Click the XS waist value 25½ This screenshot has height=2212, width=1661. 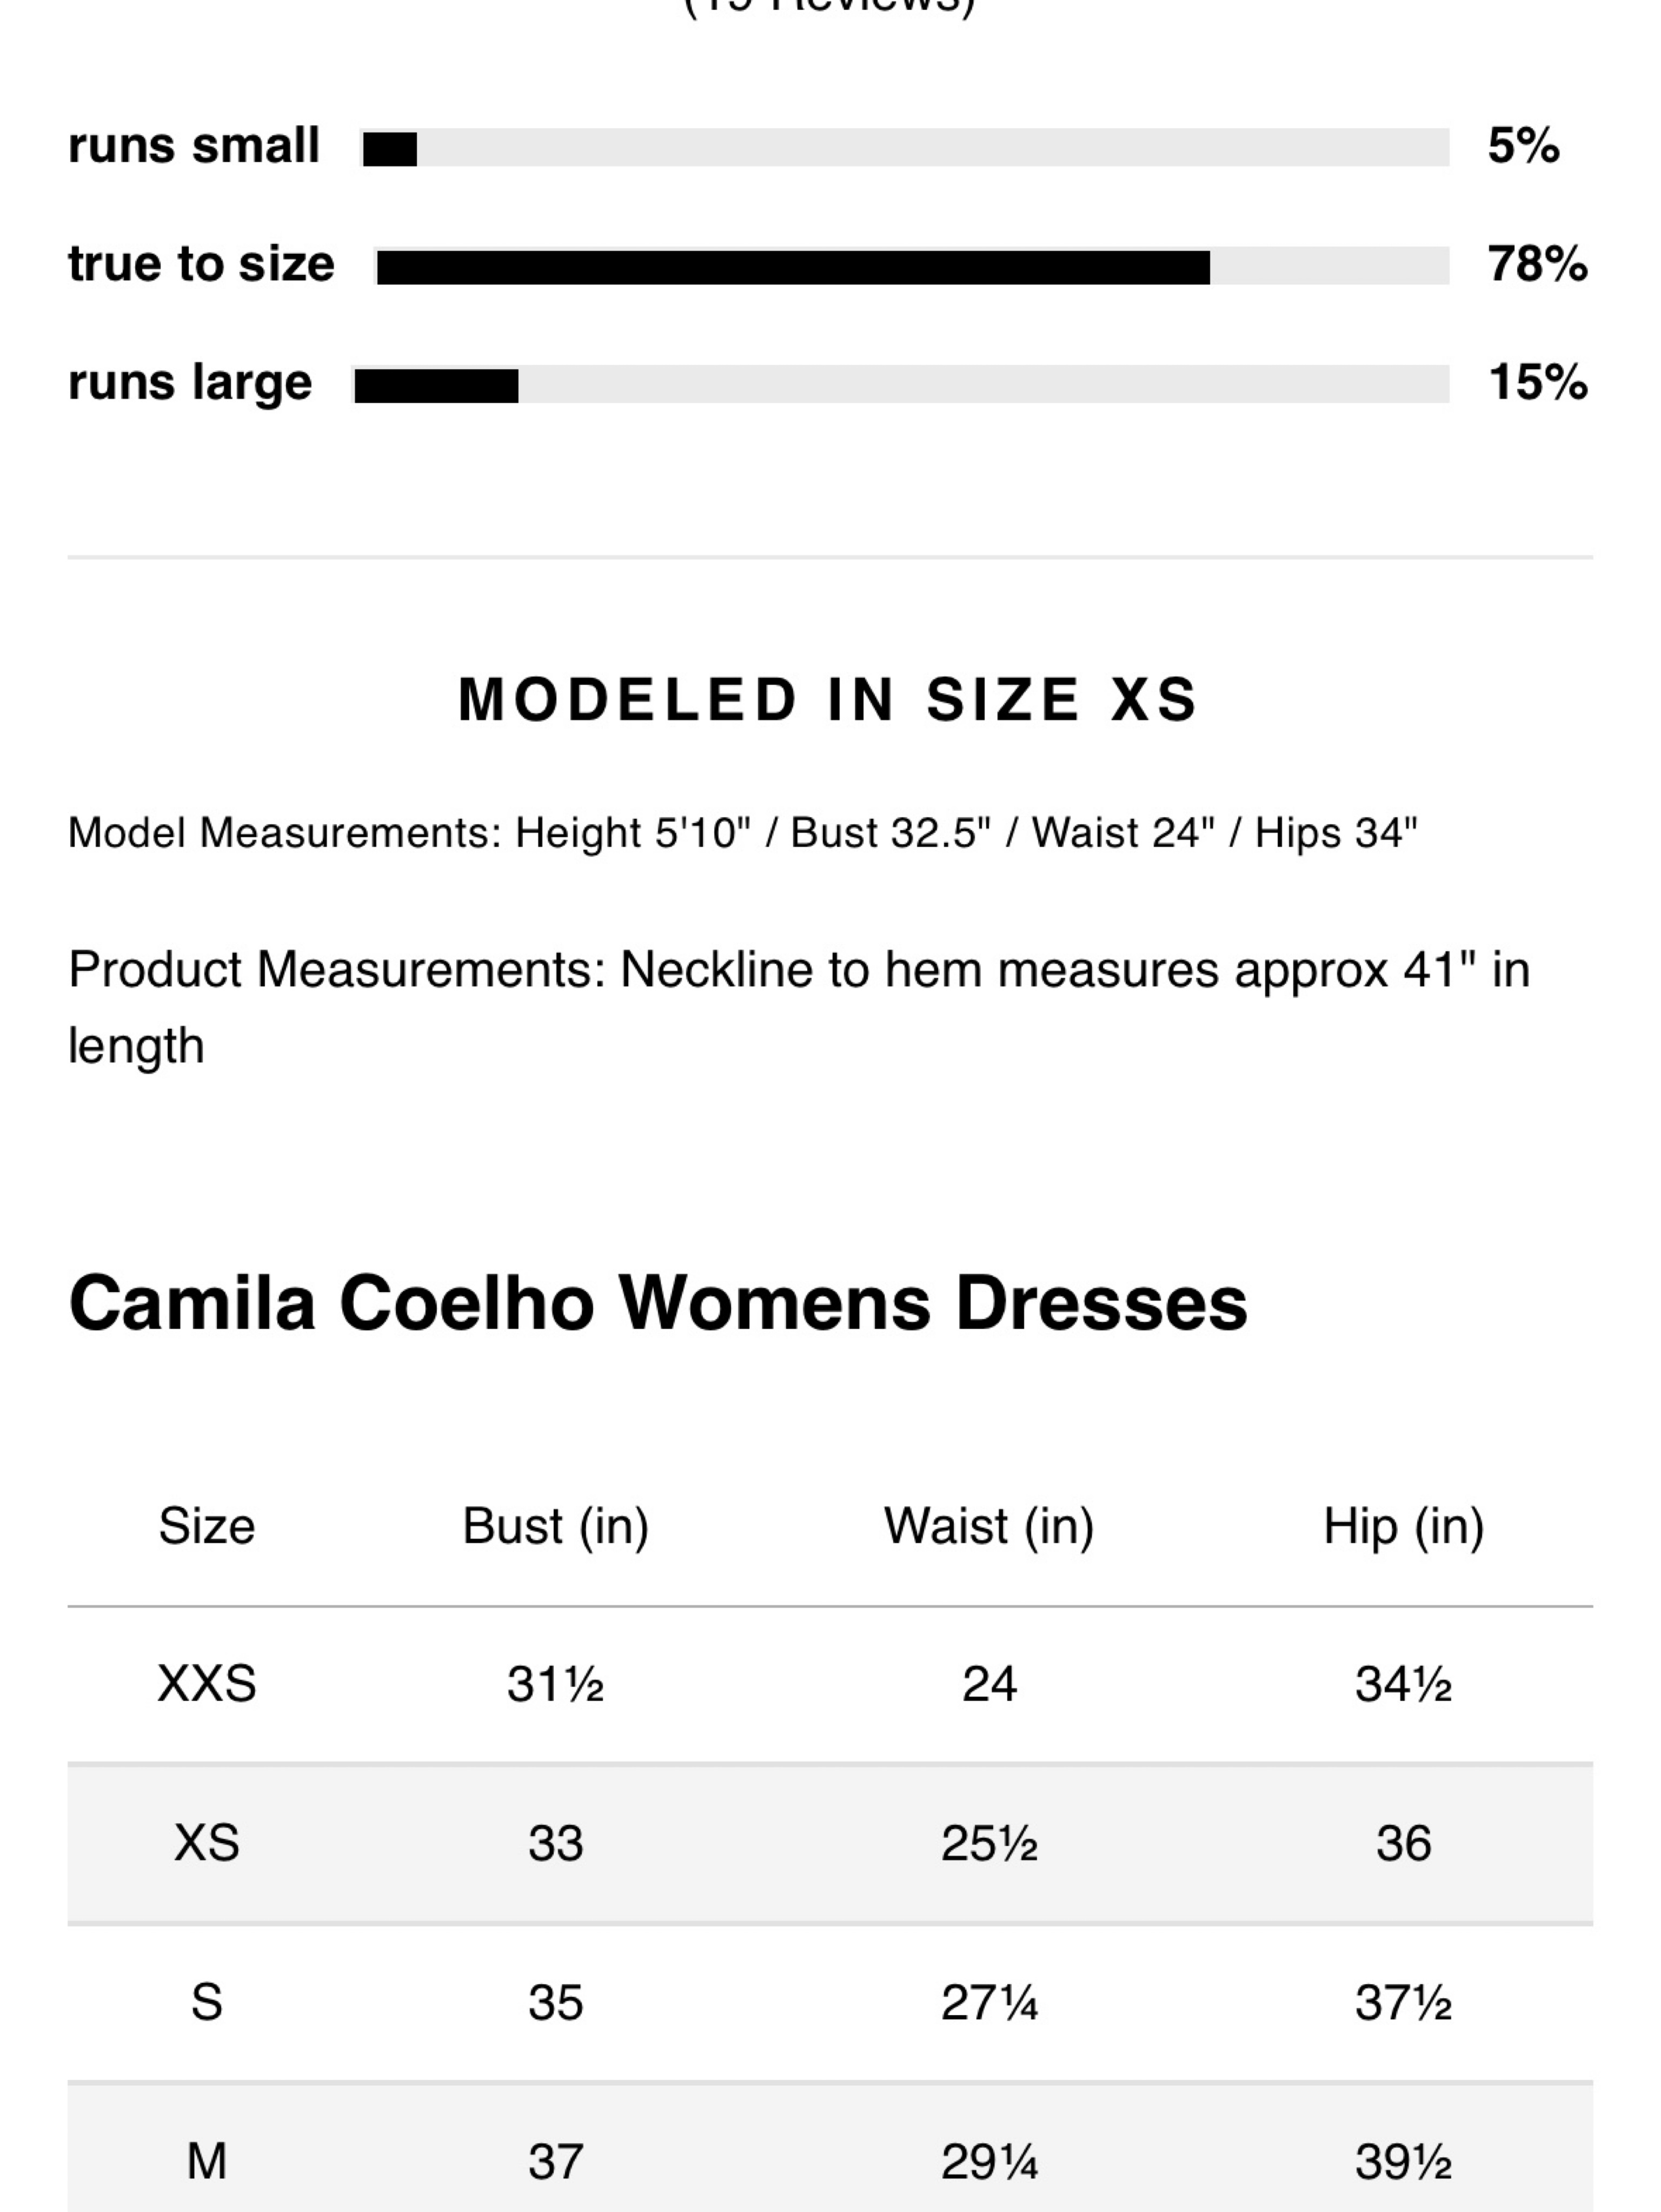tap(989, 1844)
